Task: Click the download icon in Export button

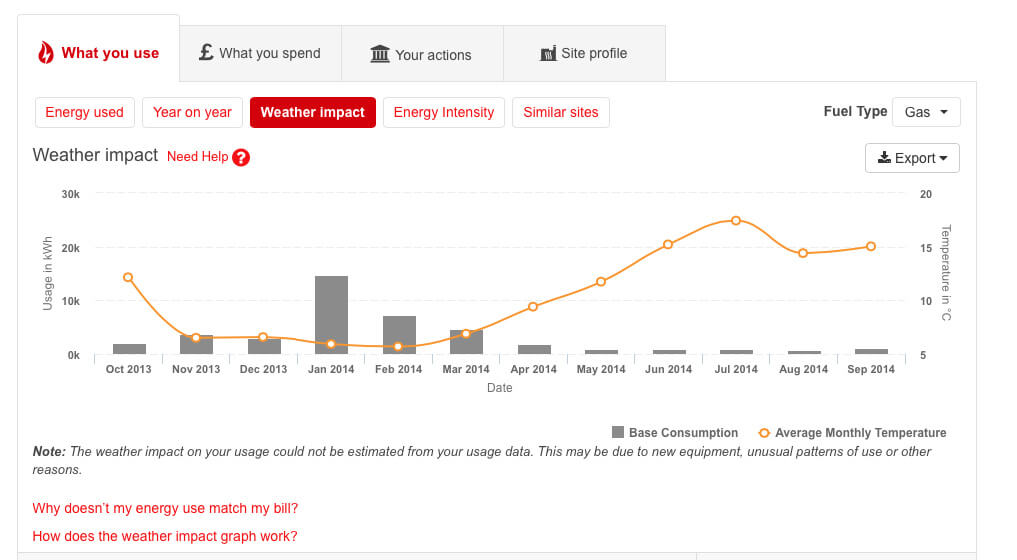Action: pos(884,158)
